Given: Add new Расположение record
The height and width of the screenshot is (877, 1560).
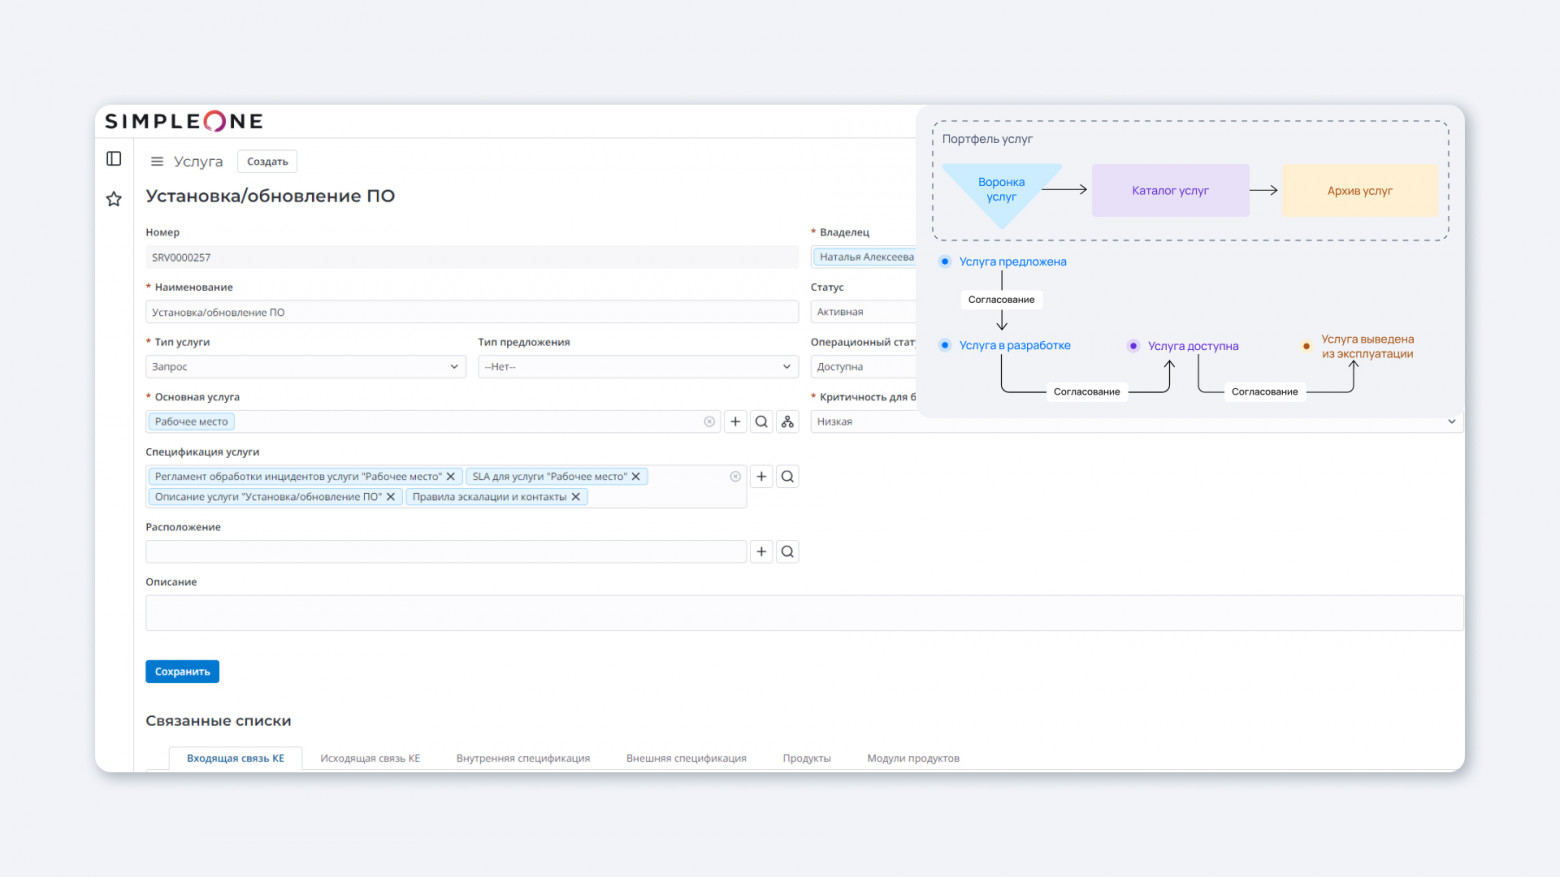Looking at the screenshot, I should (x=761, y=552).
